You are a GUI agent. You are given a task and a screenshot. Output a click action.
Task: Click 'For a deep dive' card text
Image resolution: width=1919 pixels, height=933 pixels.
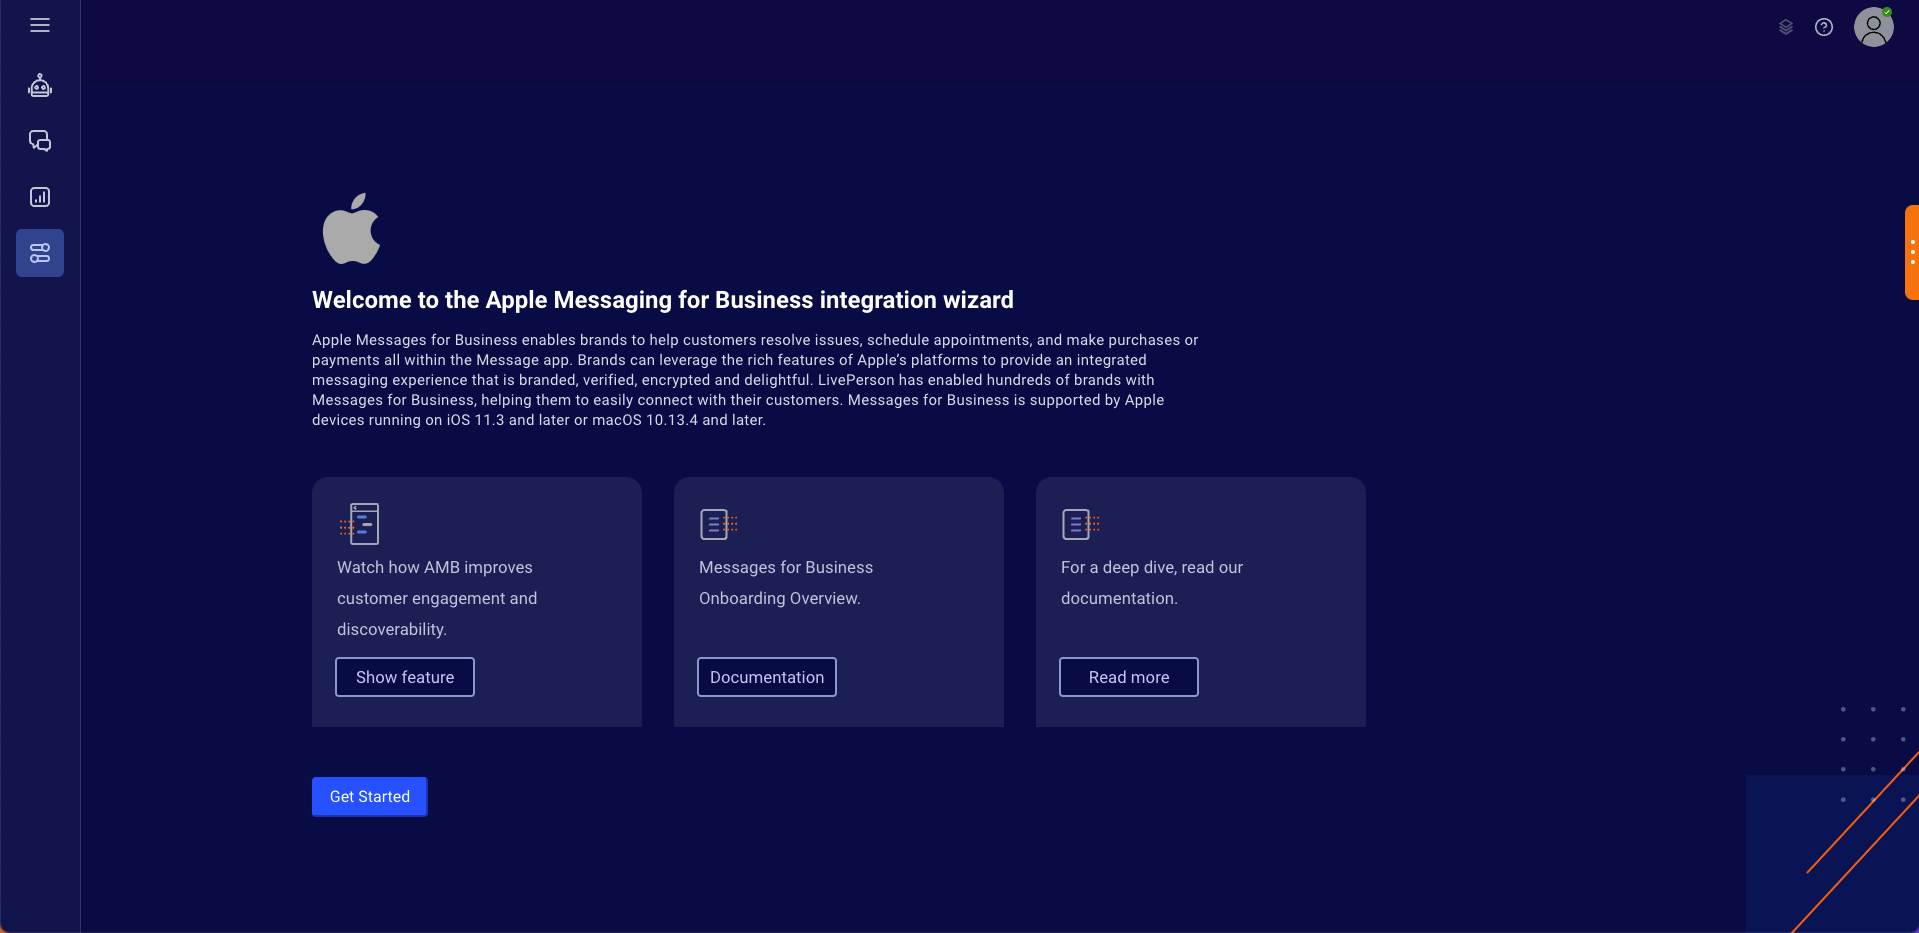(x=1152, y=583)
